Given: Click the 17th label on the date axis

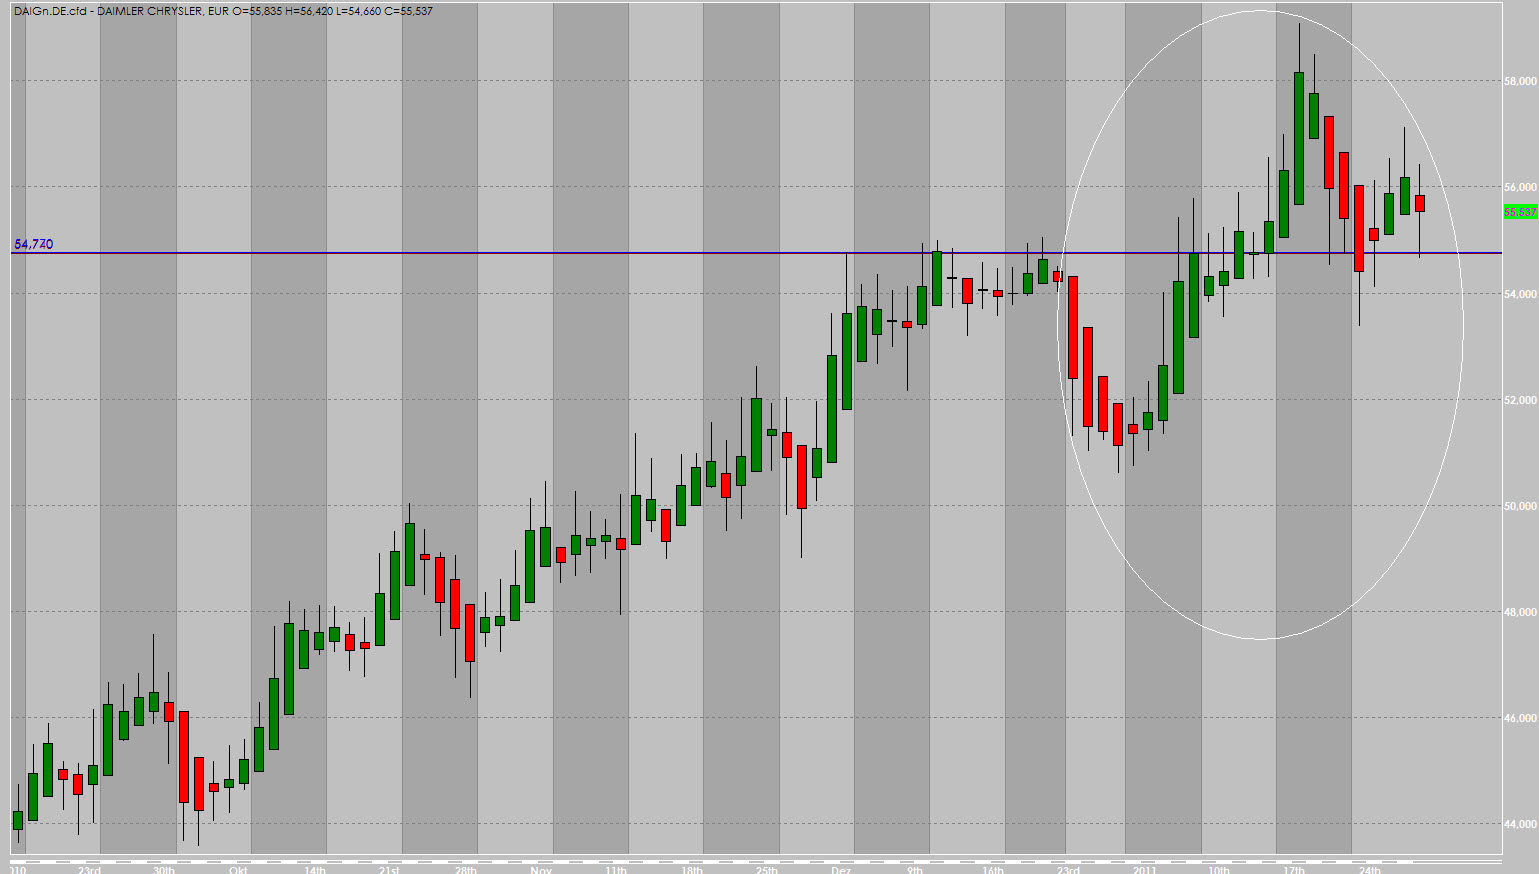Looking at the screenshot, I should point(1294,869).
